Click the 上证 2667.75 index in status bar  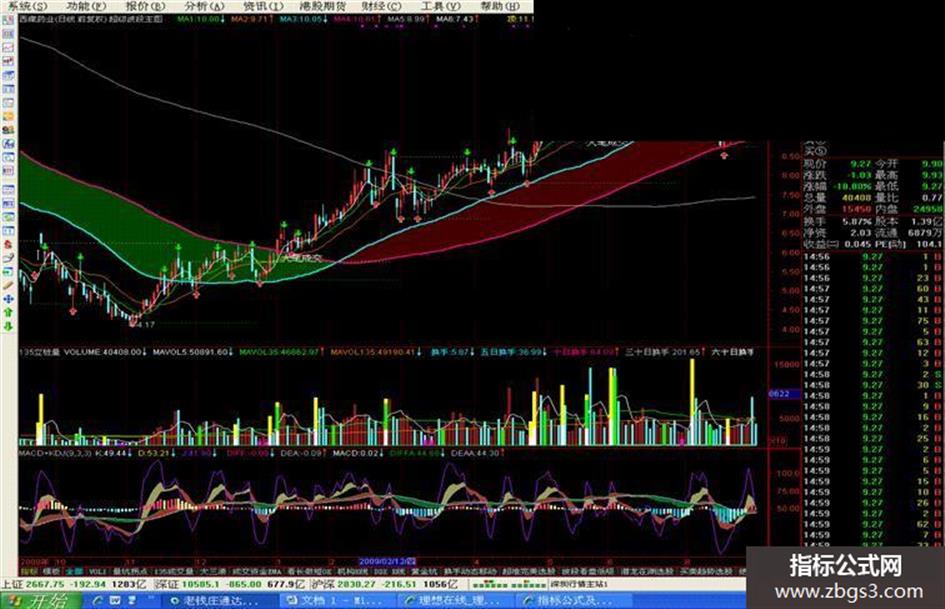pyautogui.click(x=74, y=584)
